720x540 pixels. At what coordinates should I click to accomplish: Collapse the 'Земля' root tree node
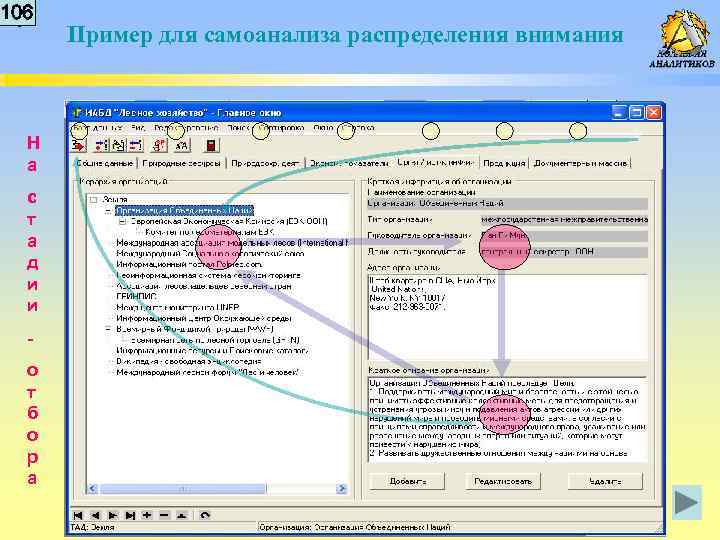pyautogui.click(x=94, y=200)
